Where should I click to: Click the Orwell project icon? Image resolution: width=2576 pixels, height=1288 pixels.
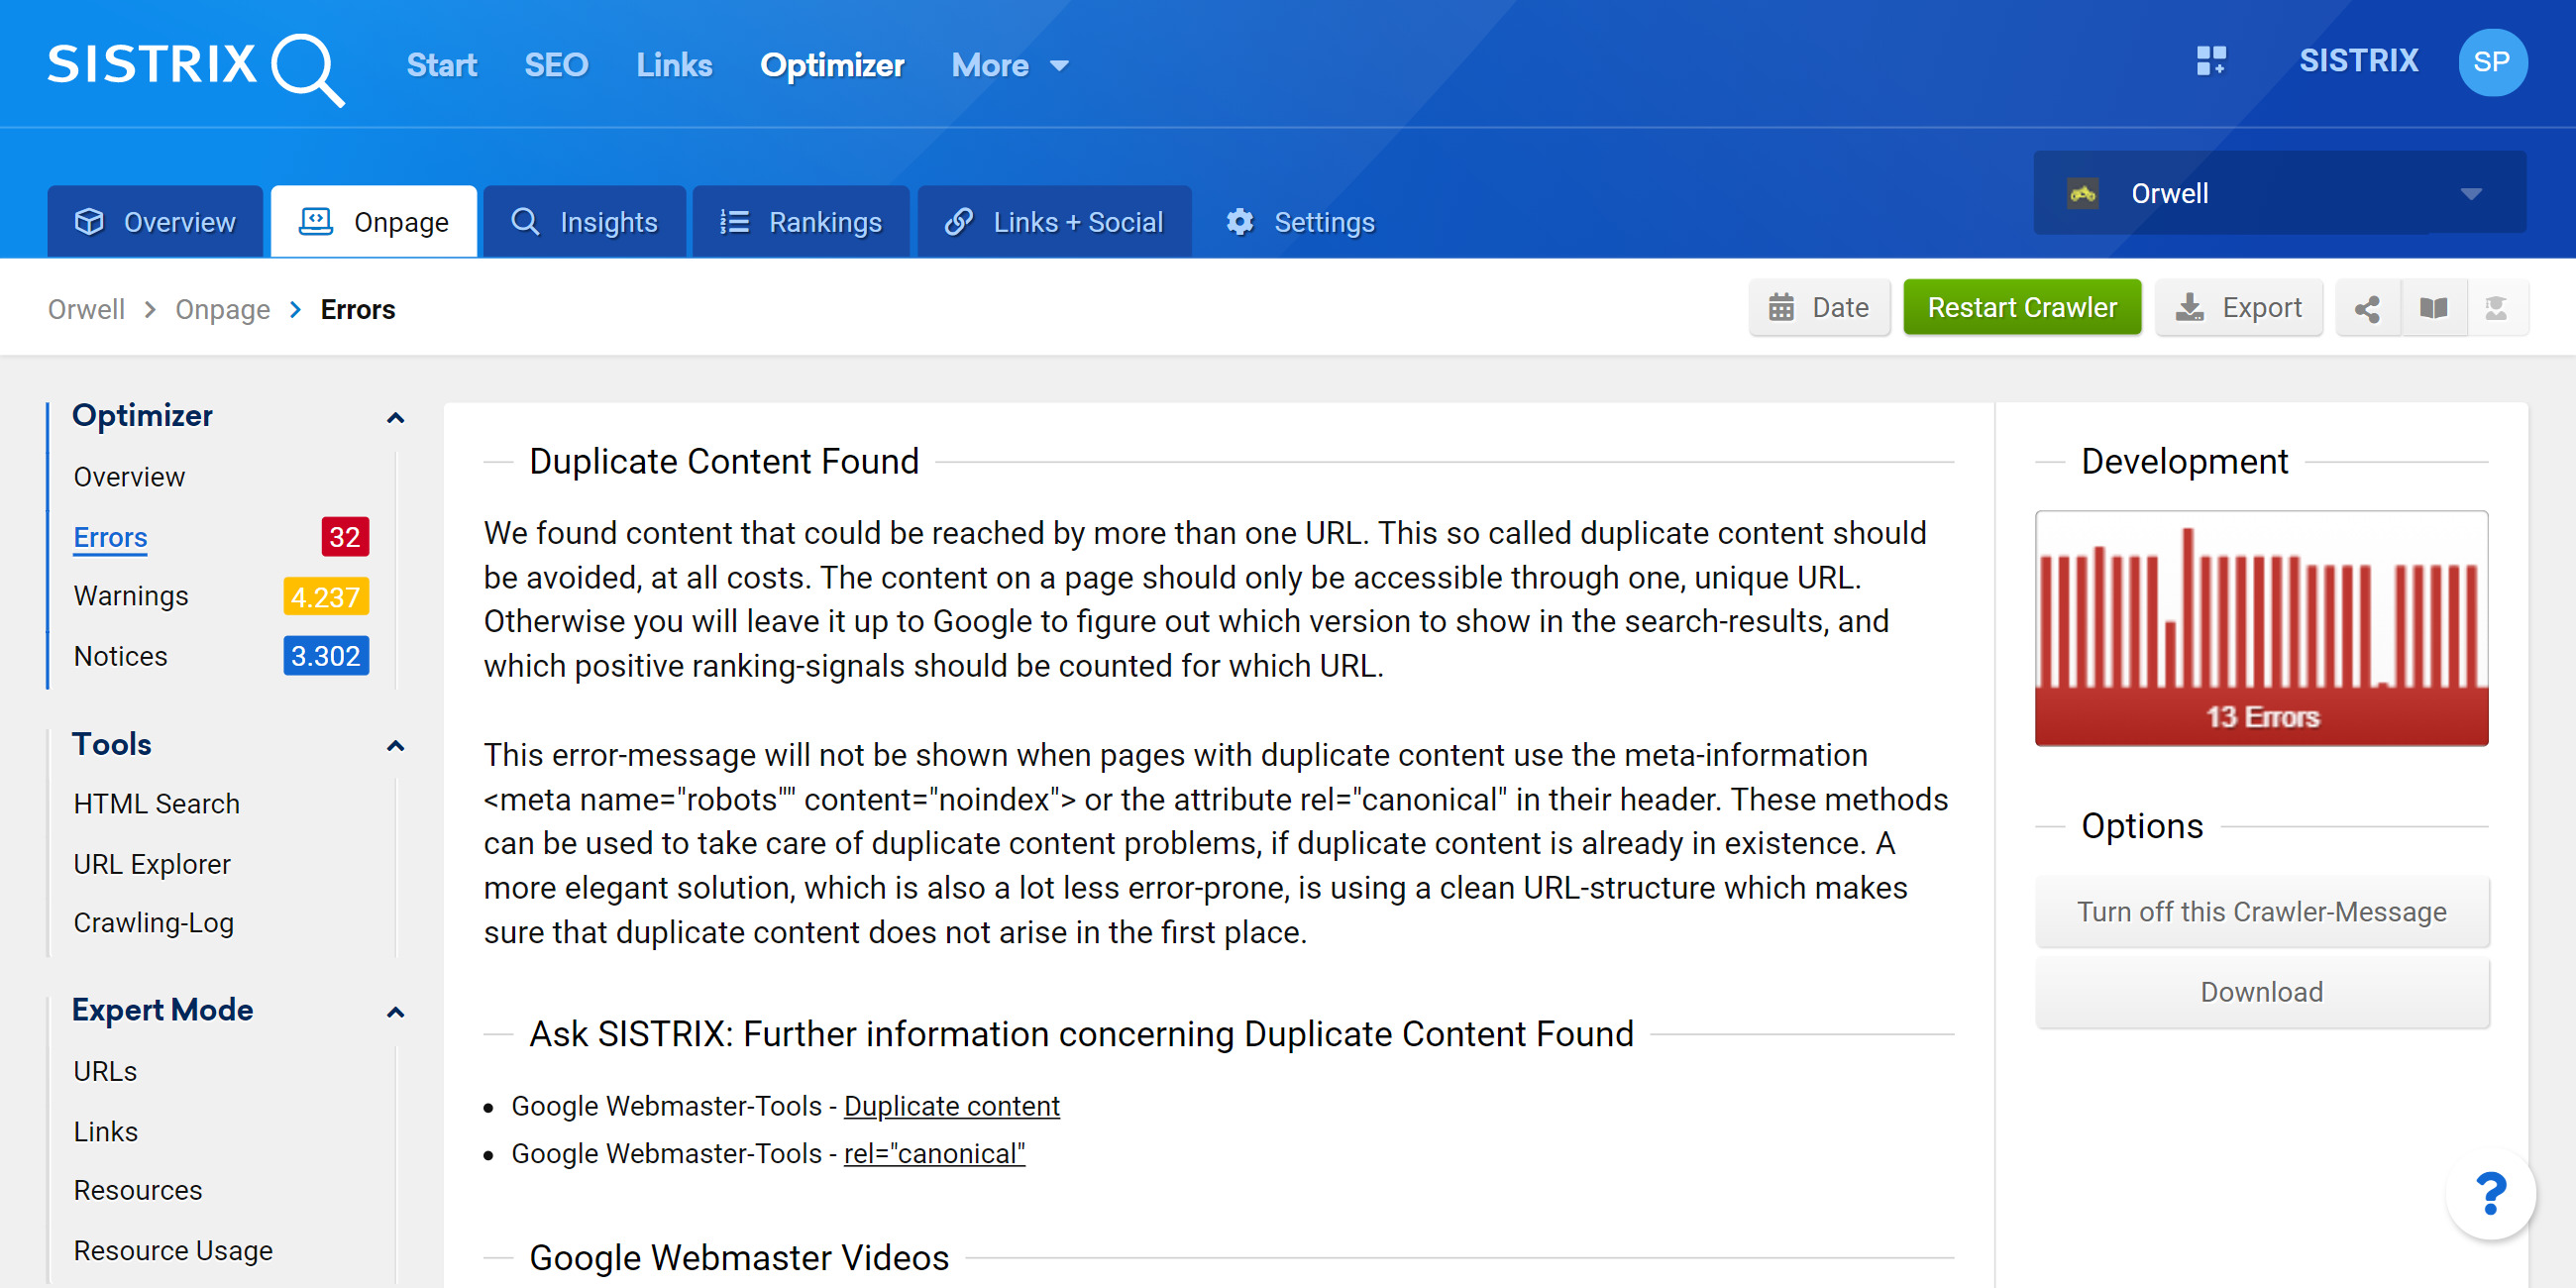click(x=2083, y=193)
